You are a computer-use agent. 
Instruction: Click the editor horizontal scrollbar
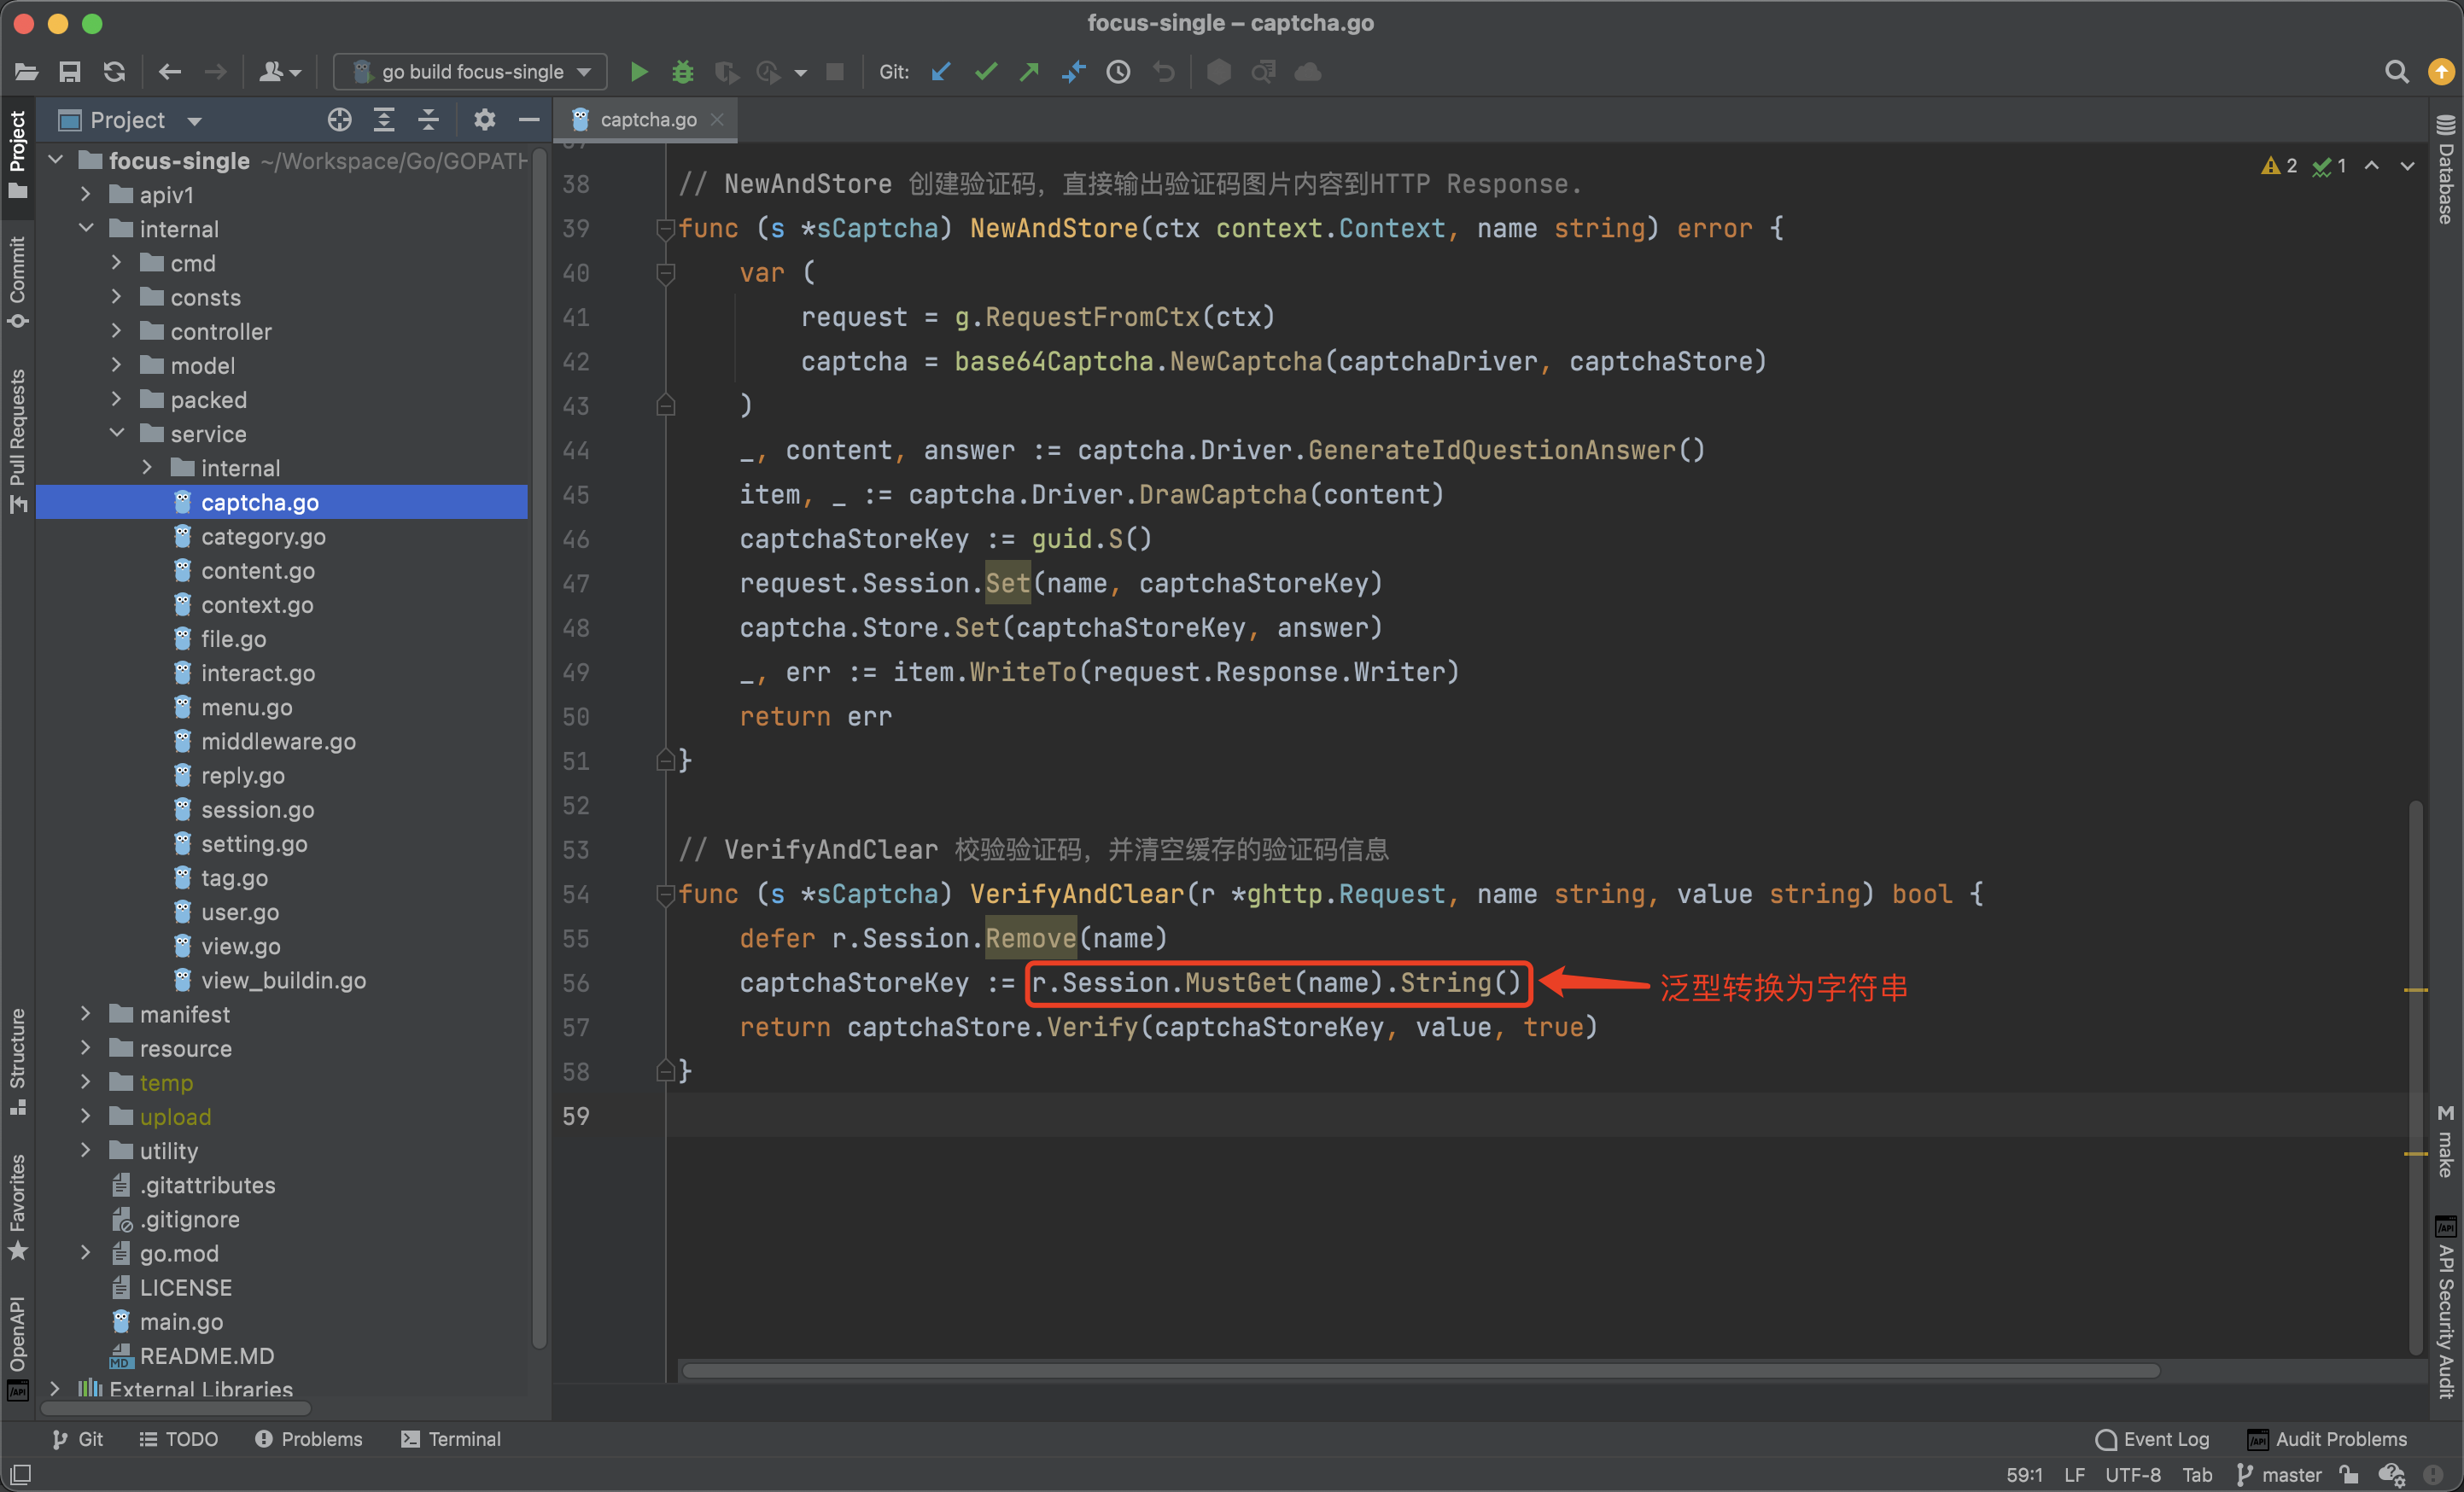pos(1420,1370)
